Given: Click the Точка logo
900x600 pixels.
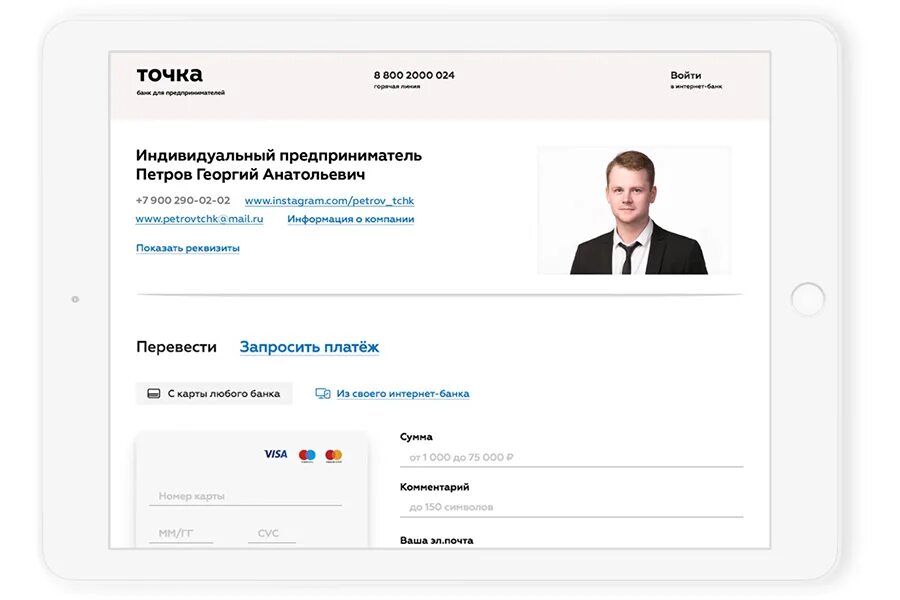Looking at the screenshot, I should (x=180, y=80).
